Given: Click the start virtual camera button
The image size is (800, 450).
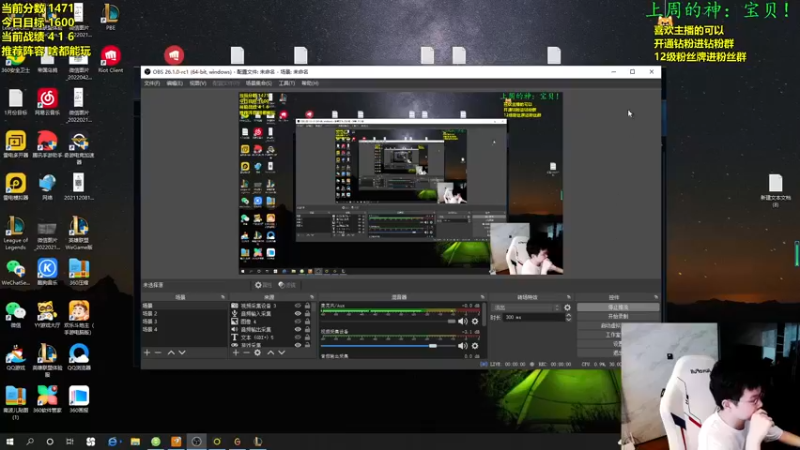Looking at the screenshot, I should pyautogui.click(x=599, y=326).
